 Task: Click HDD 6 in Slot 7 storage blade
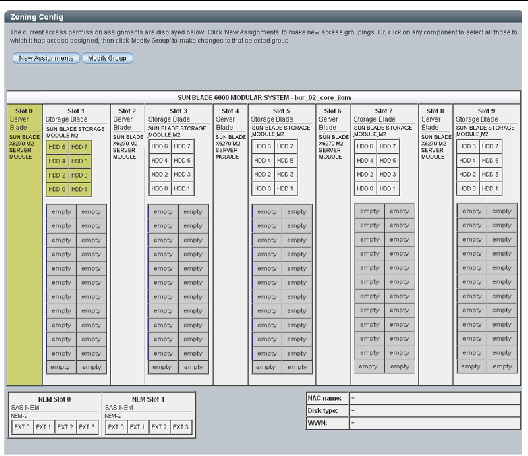click(x=365, y=146)
